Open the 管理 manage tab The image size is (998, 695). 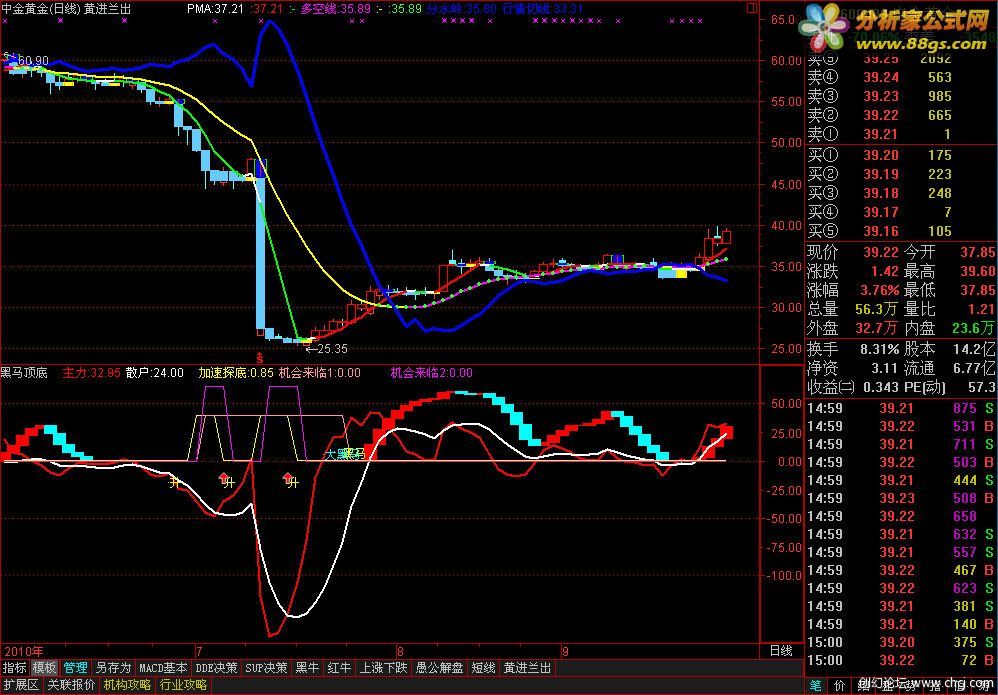(x=75, y=668)
